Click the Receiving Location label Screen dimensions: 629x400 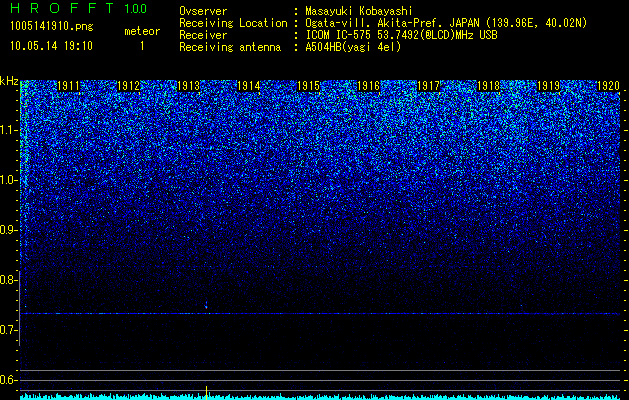(x=233, y=23)
